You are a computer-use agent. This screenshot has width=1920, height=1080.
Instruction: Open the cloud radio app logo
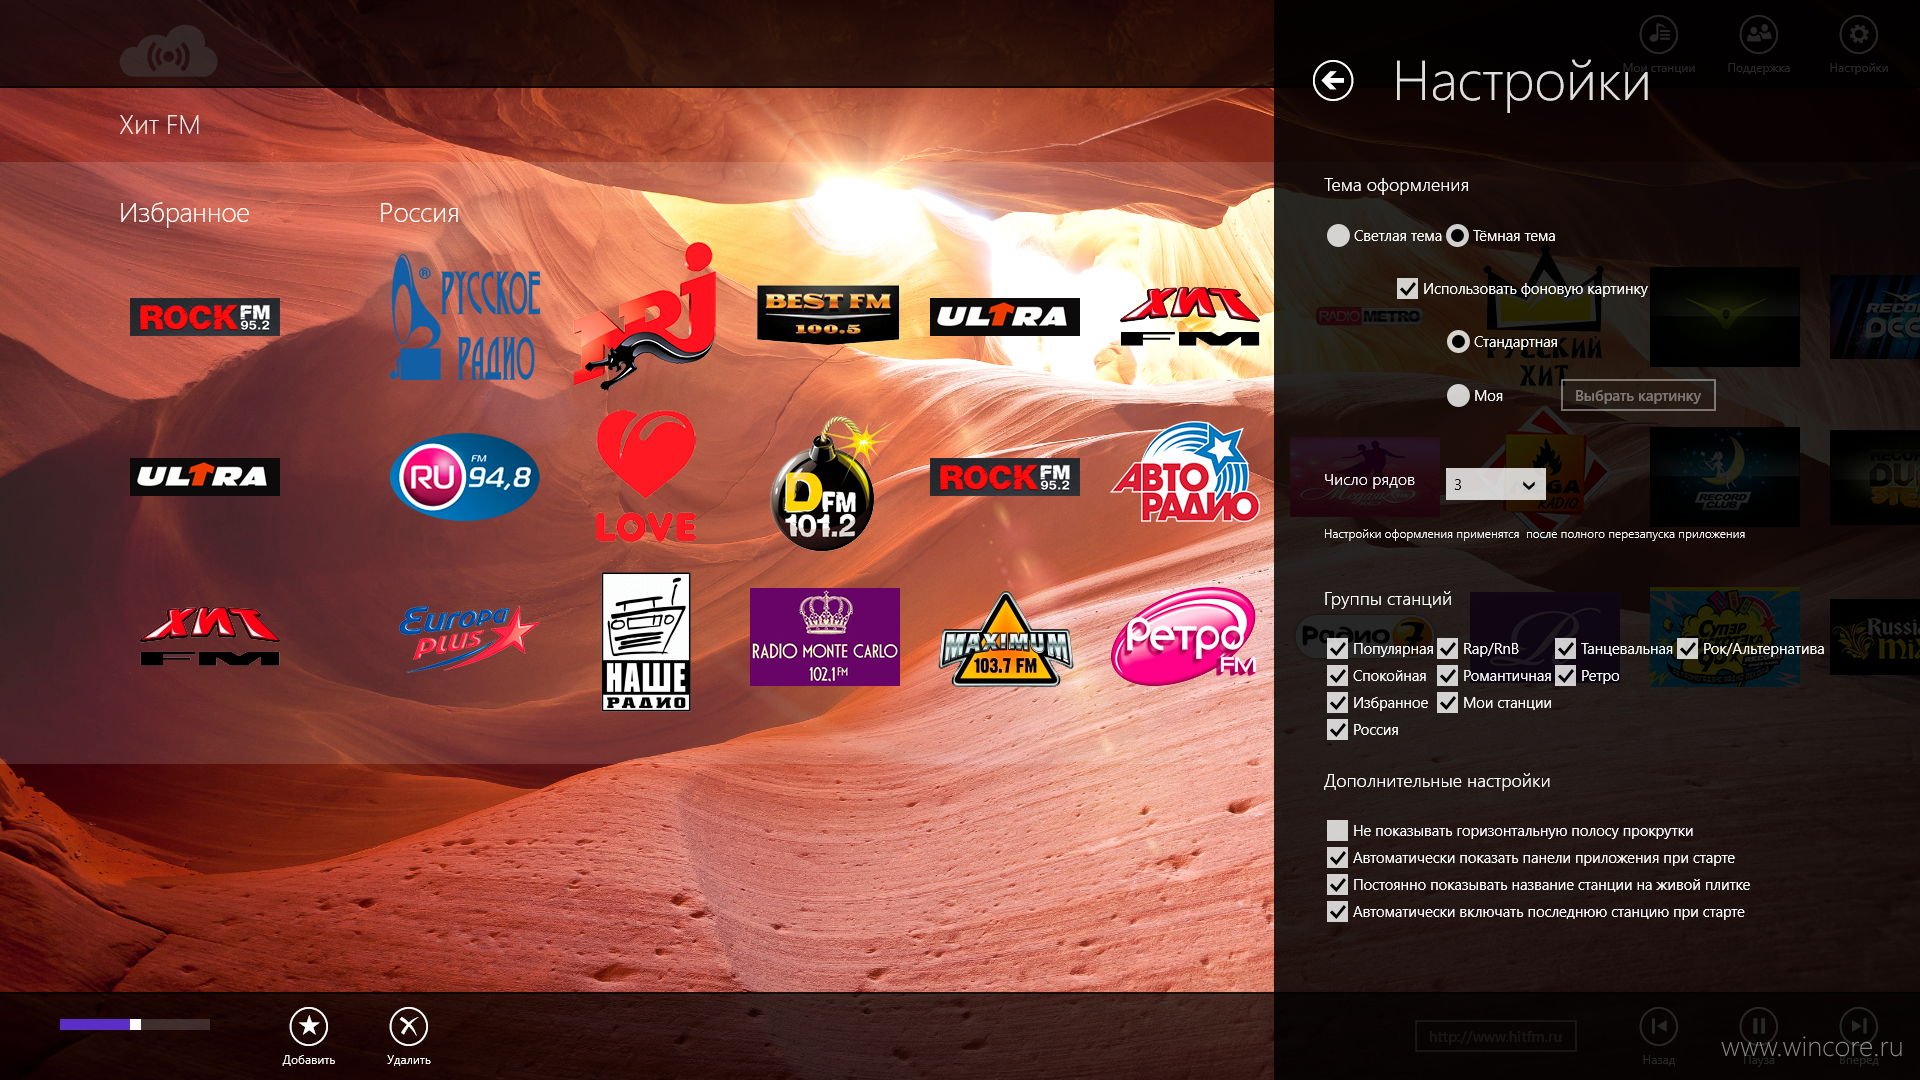[x=168, y=52]
